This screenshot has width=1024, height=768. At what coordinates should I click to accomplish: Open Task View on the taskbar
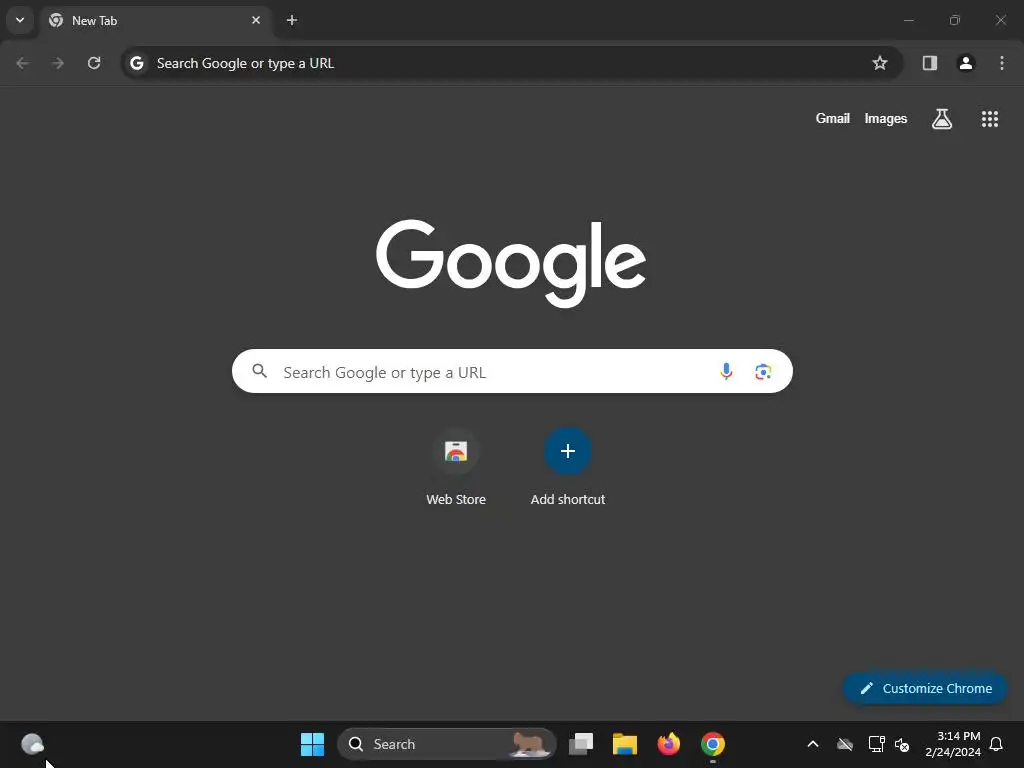581,744
